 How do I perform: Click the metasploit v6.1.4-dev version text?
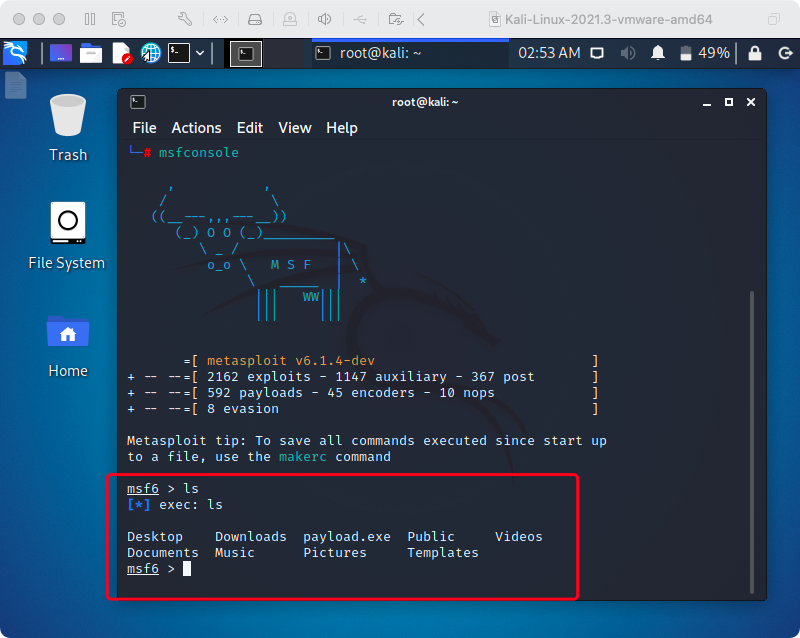tap(291, 360)
